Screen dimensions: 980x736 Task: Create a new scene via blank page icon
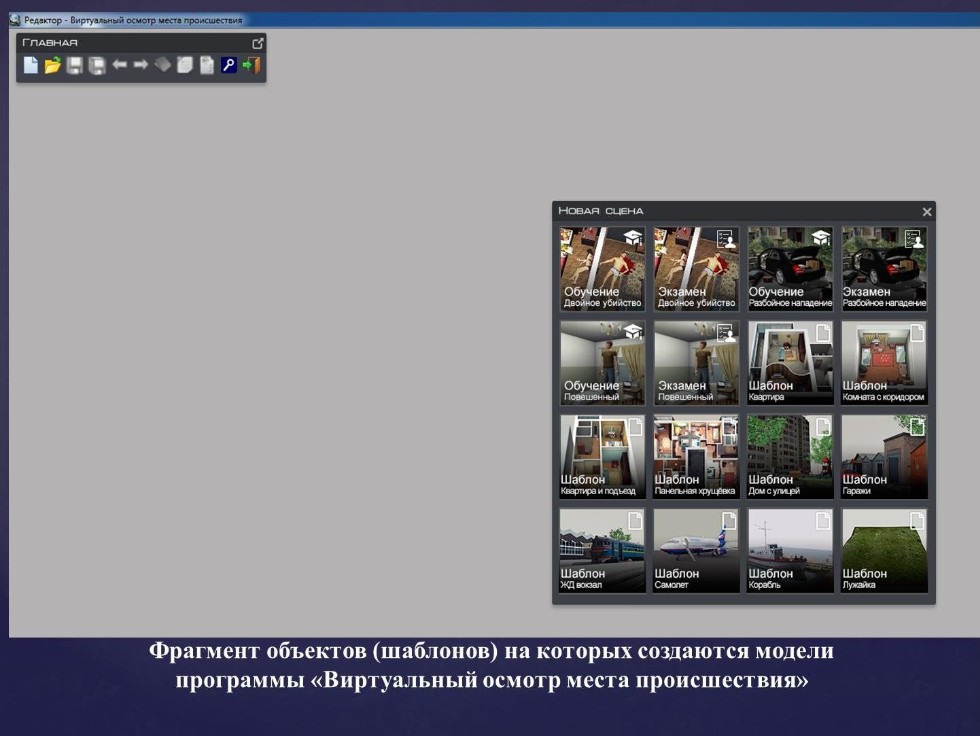(x=31, y=64)
